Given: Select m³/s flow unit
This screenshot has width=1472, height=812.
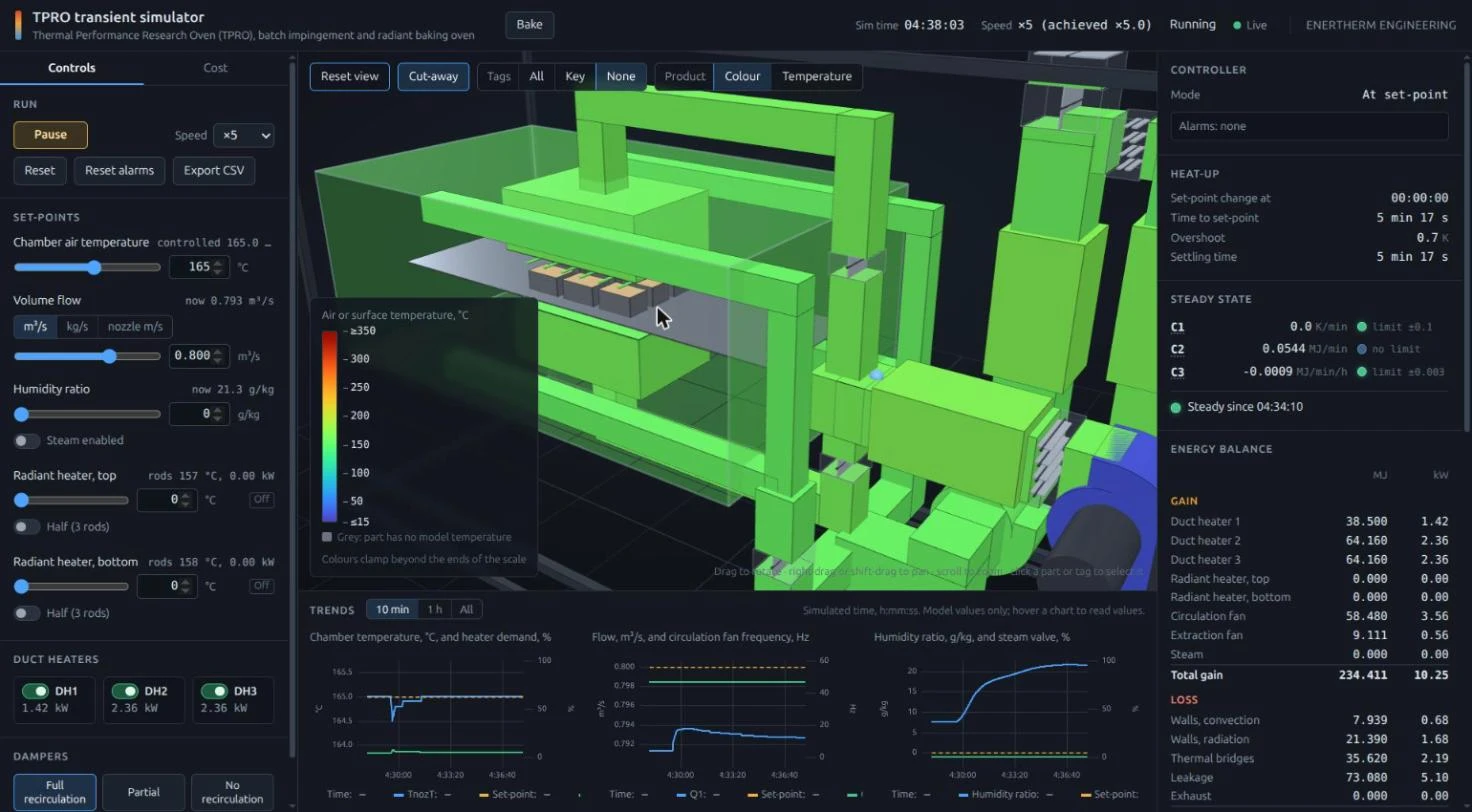Looking at the screenshot, I should [x=35, y=327].
